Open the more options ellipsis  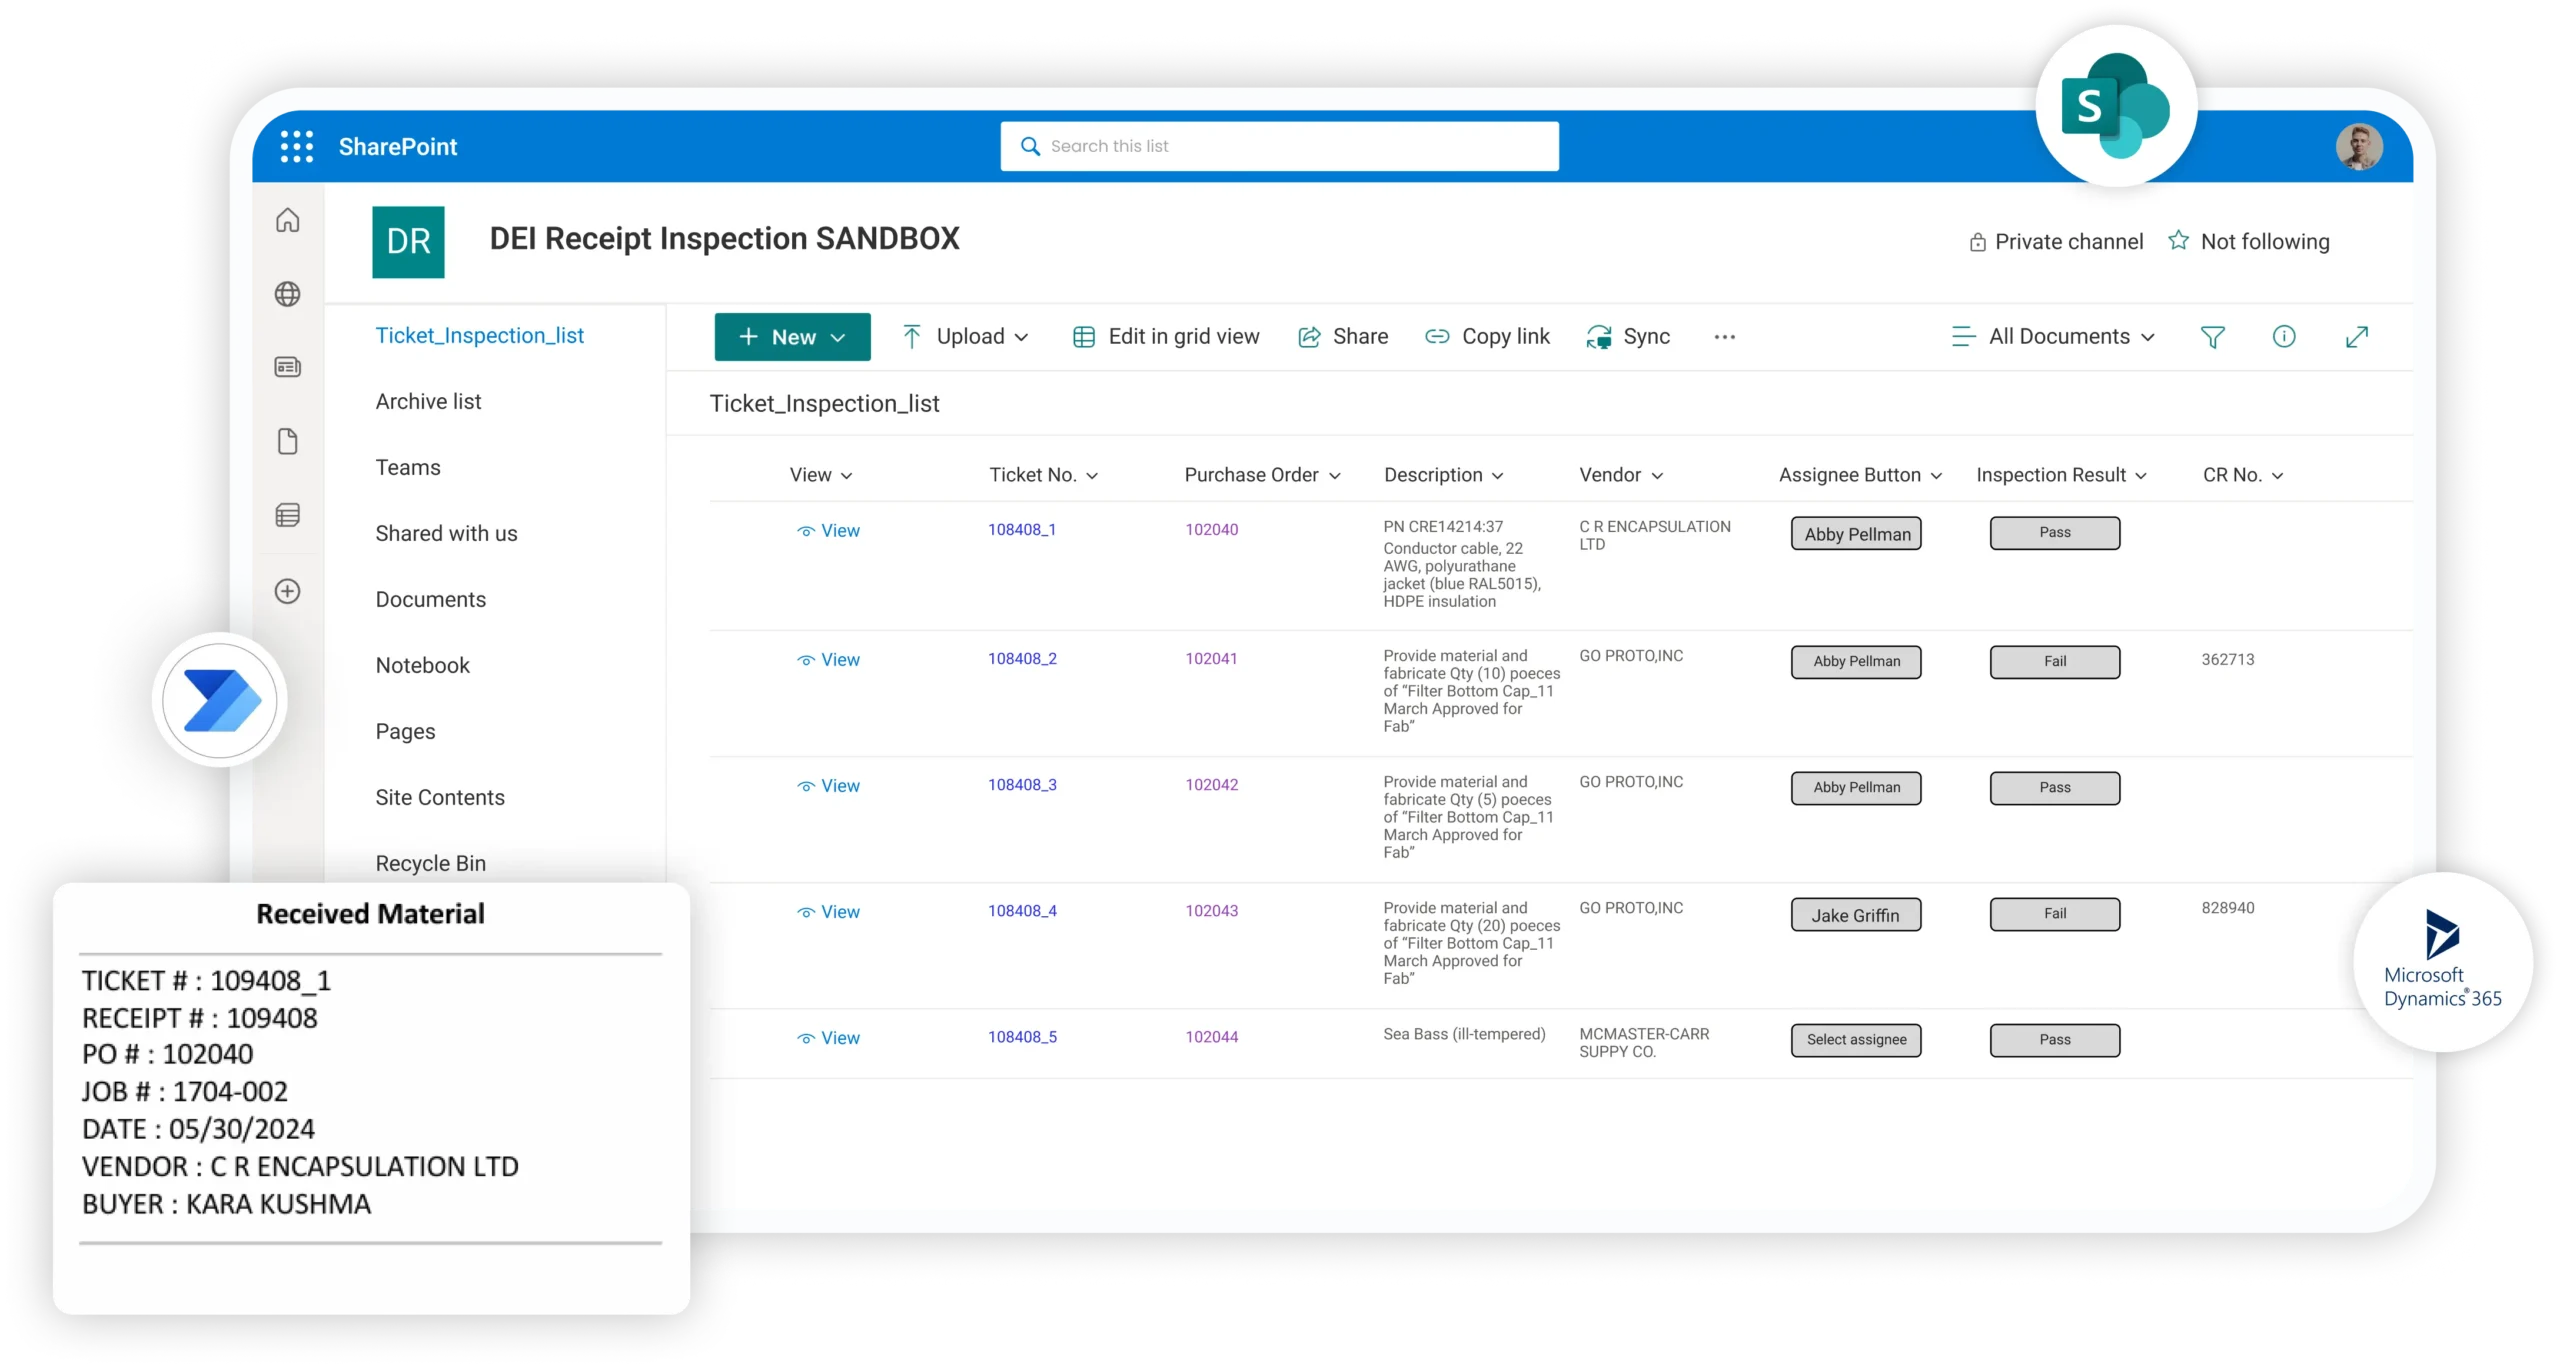[x=1725, y=337]
